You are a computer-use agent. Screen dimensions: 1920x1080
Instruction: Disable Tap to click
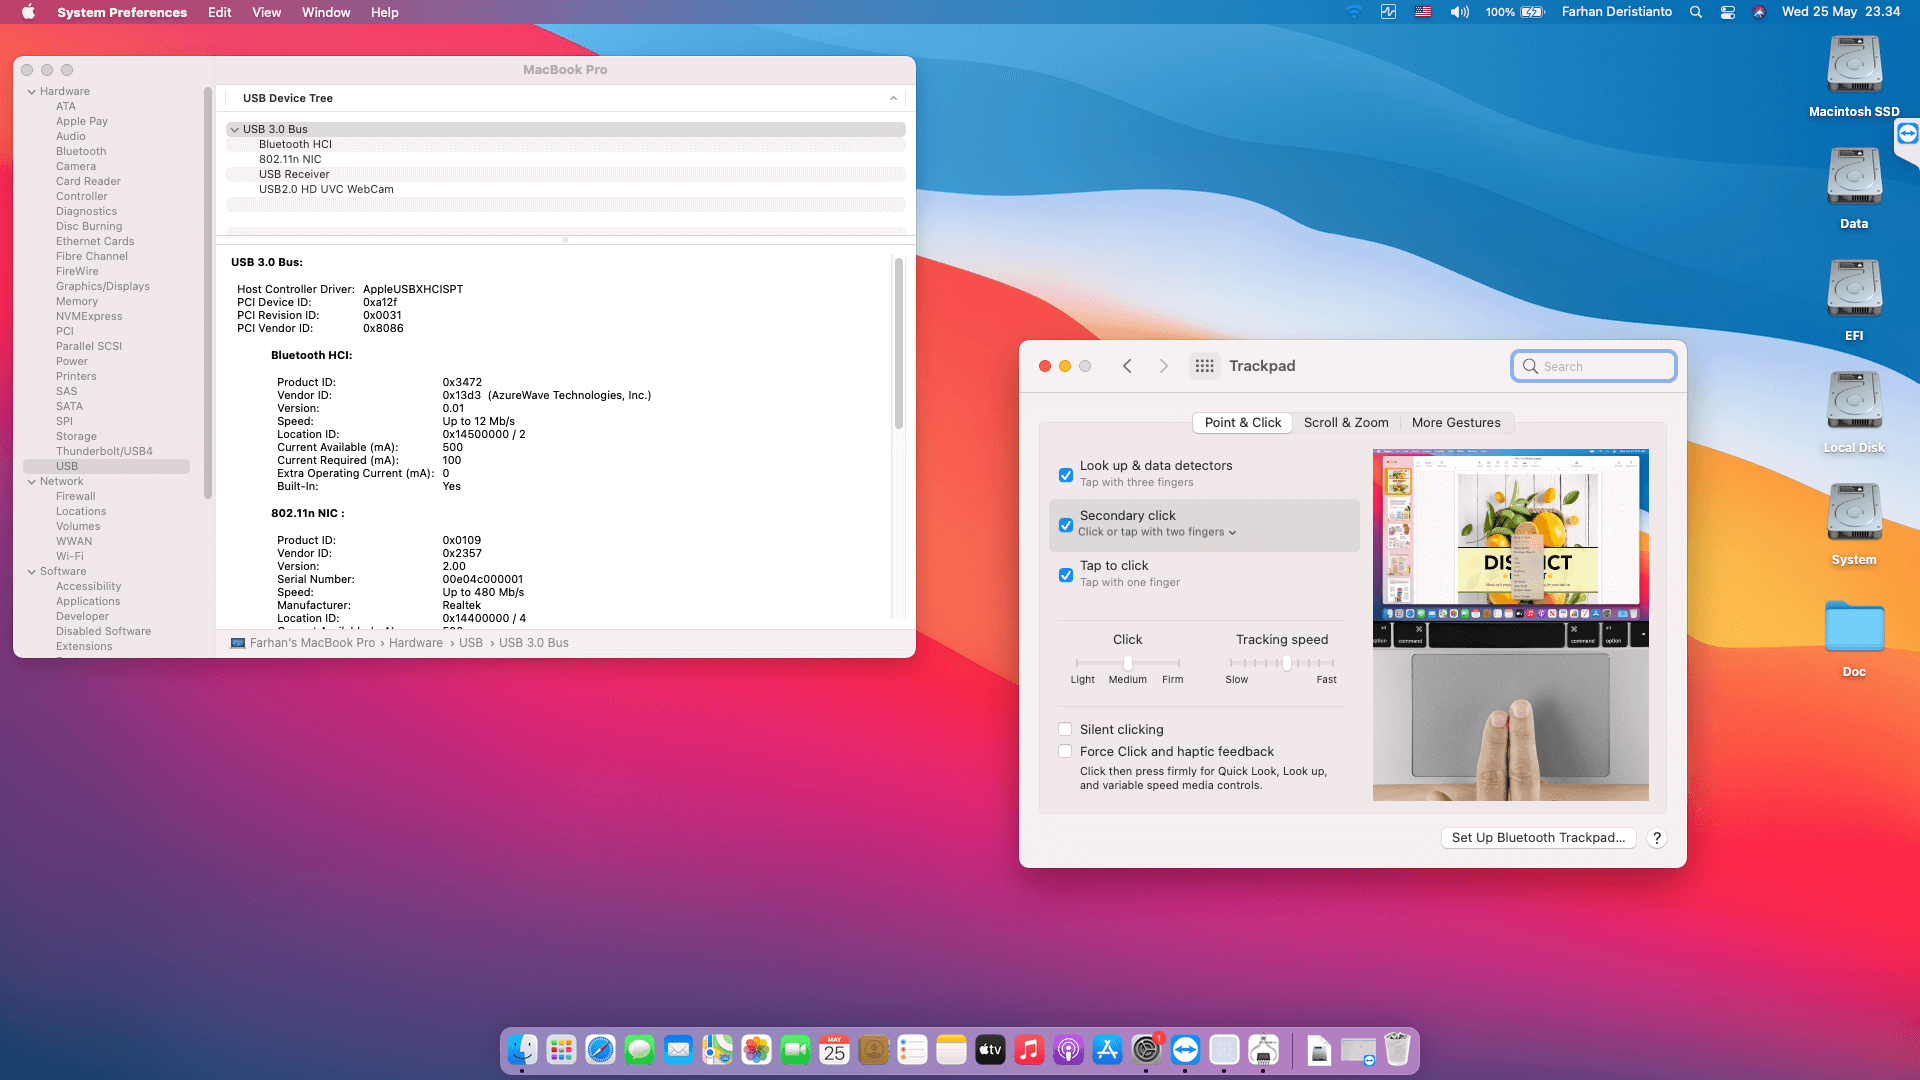1066,575
